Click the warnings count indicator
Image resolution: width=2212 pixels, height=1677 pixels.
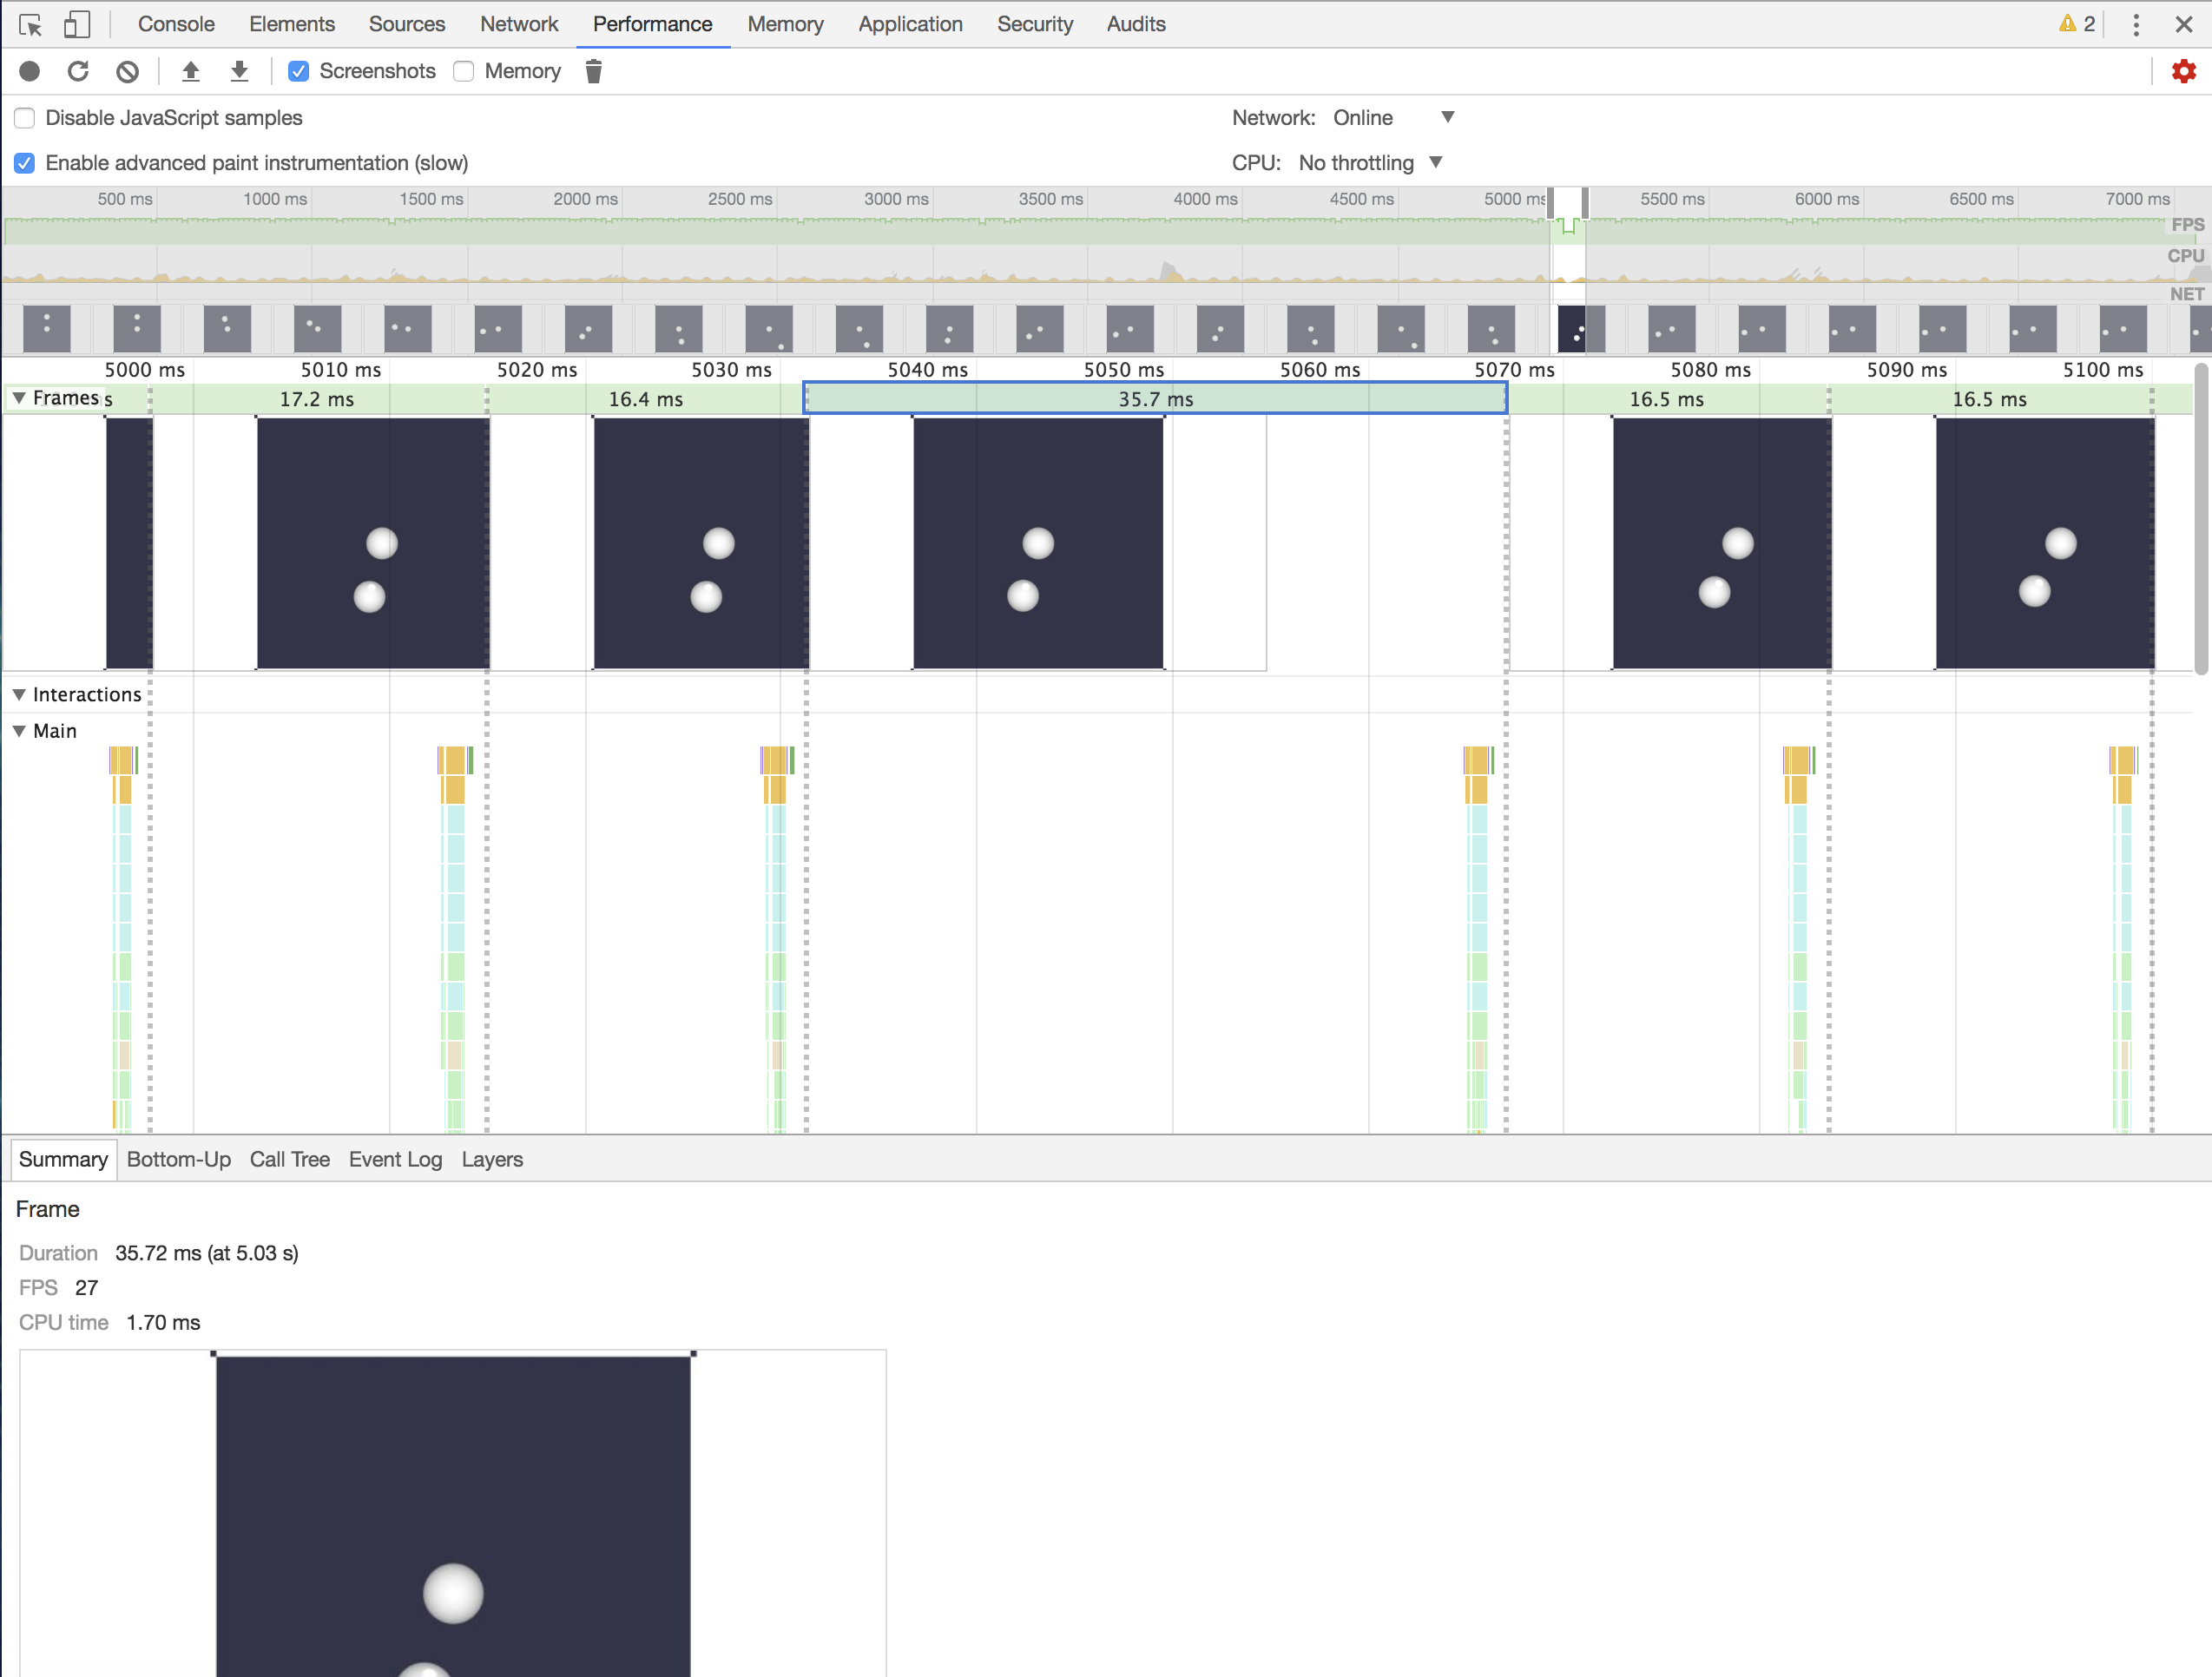tap(2076, 24)
